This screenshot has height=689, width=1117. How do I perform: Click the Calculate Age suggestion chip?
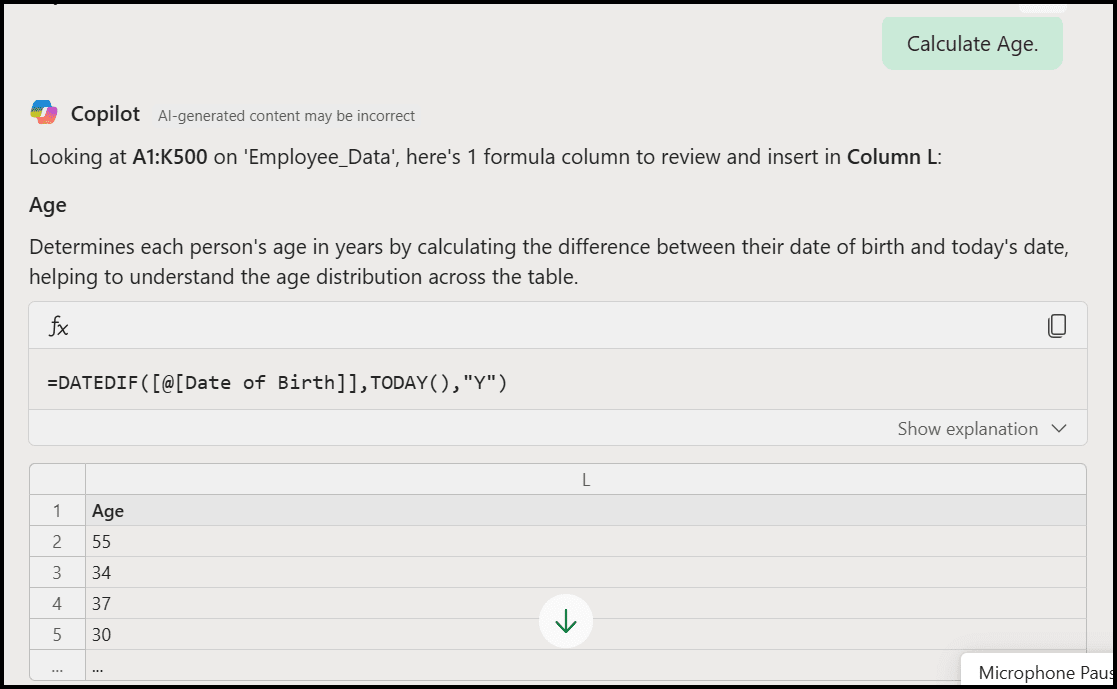(971, 43)
